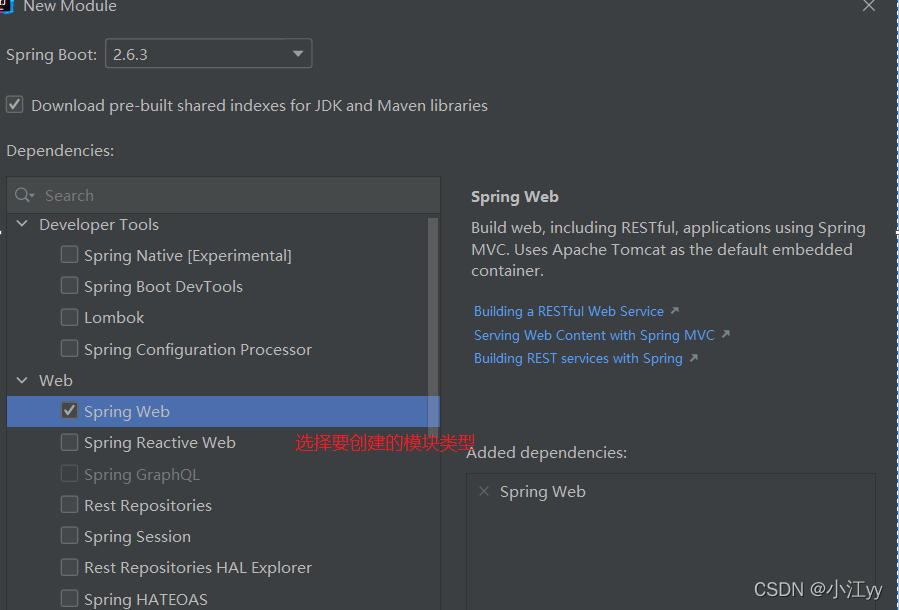Remove Spring Web using the X icon
The height and width of the screenshot is (610, 899).
point(484,491)
